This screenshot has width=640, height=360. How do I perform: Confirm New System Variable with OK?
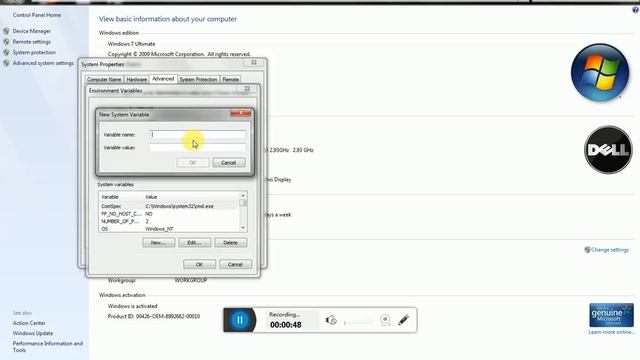[x=193, y=162]
